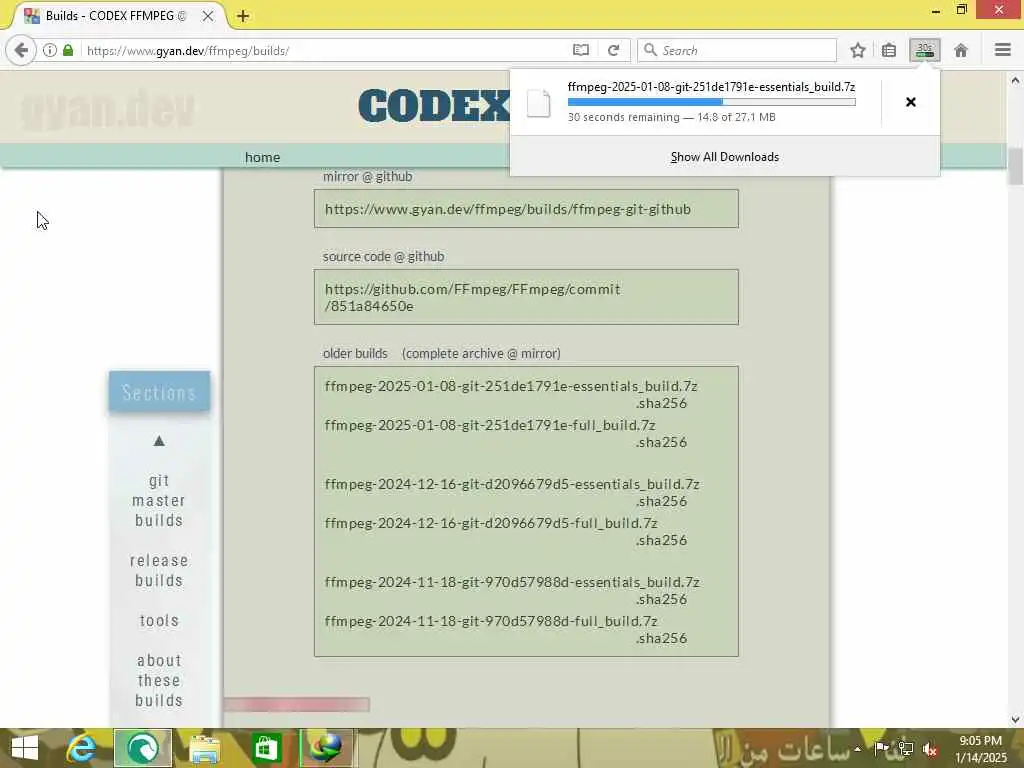Click scrollbar down arrow
The width and height of the screenshot is (1024, 768).
pos(1015,720)
